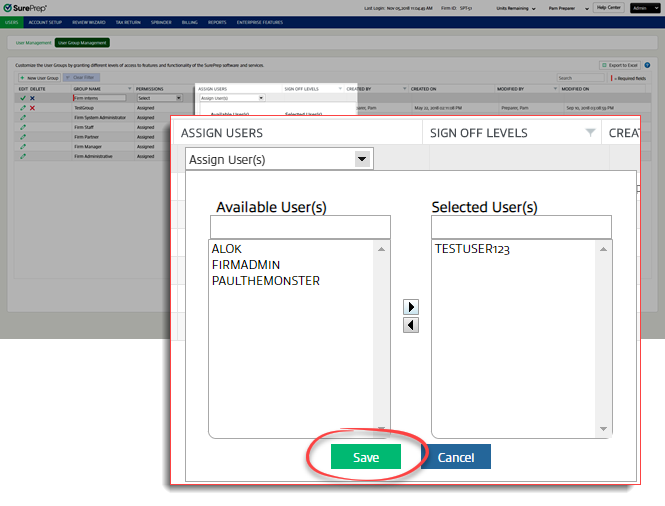Click the Export to Excel button
665x506 pixels.
click(x=620, y=65)
